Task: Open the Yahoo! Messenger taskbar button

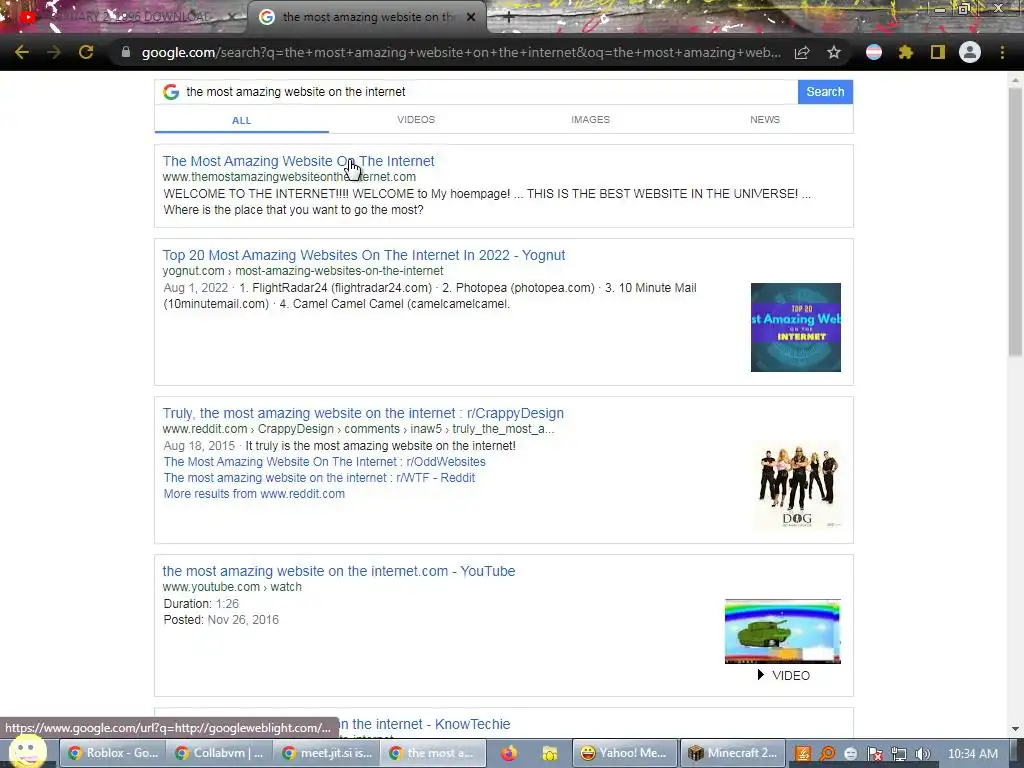Action: coord(624,753)
